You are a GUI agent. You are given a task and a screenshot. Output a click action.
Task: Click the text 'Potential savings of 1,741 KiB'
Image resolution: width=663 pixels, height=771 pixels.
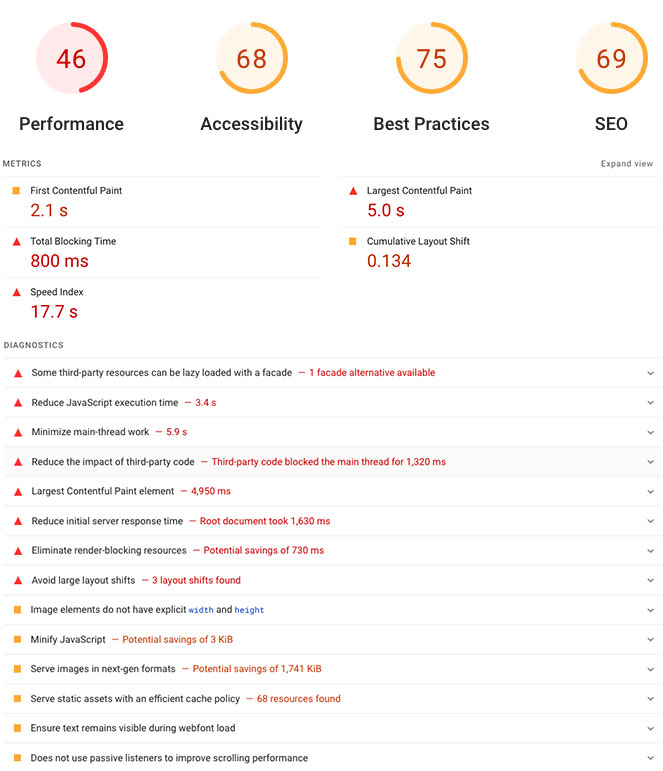coord(257,669)
